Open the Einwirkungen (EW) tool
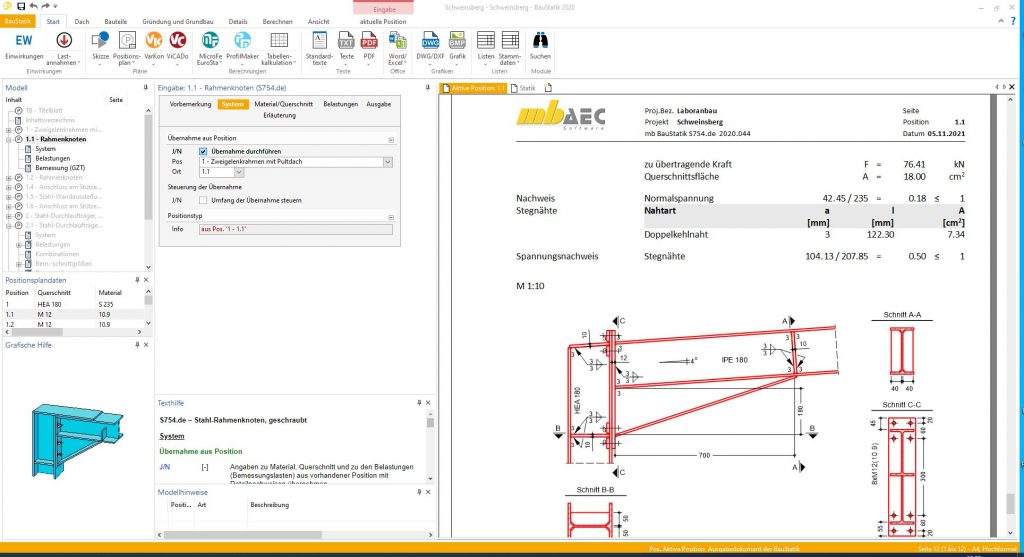1024x557 pixels. (x=24, y=46)
